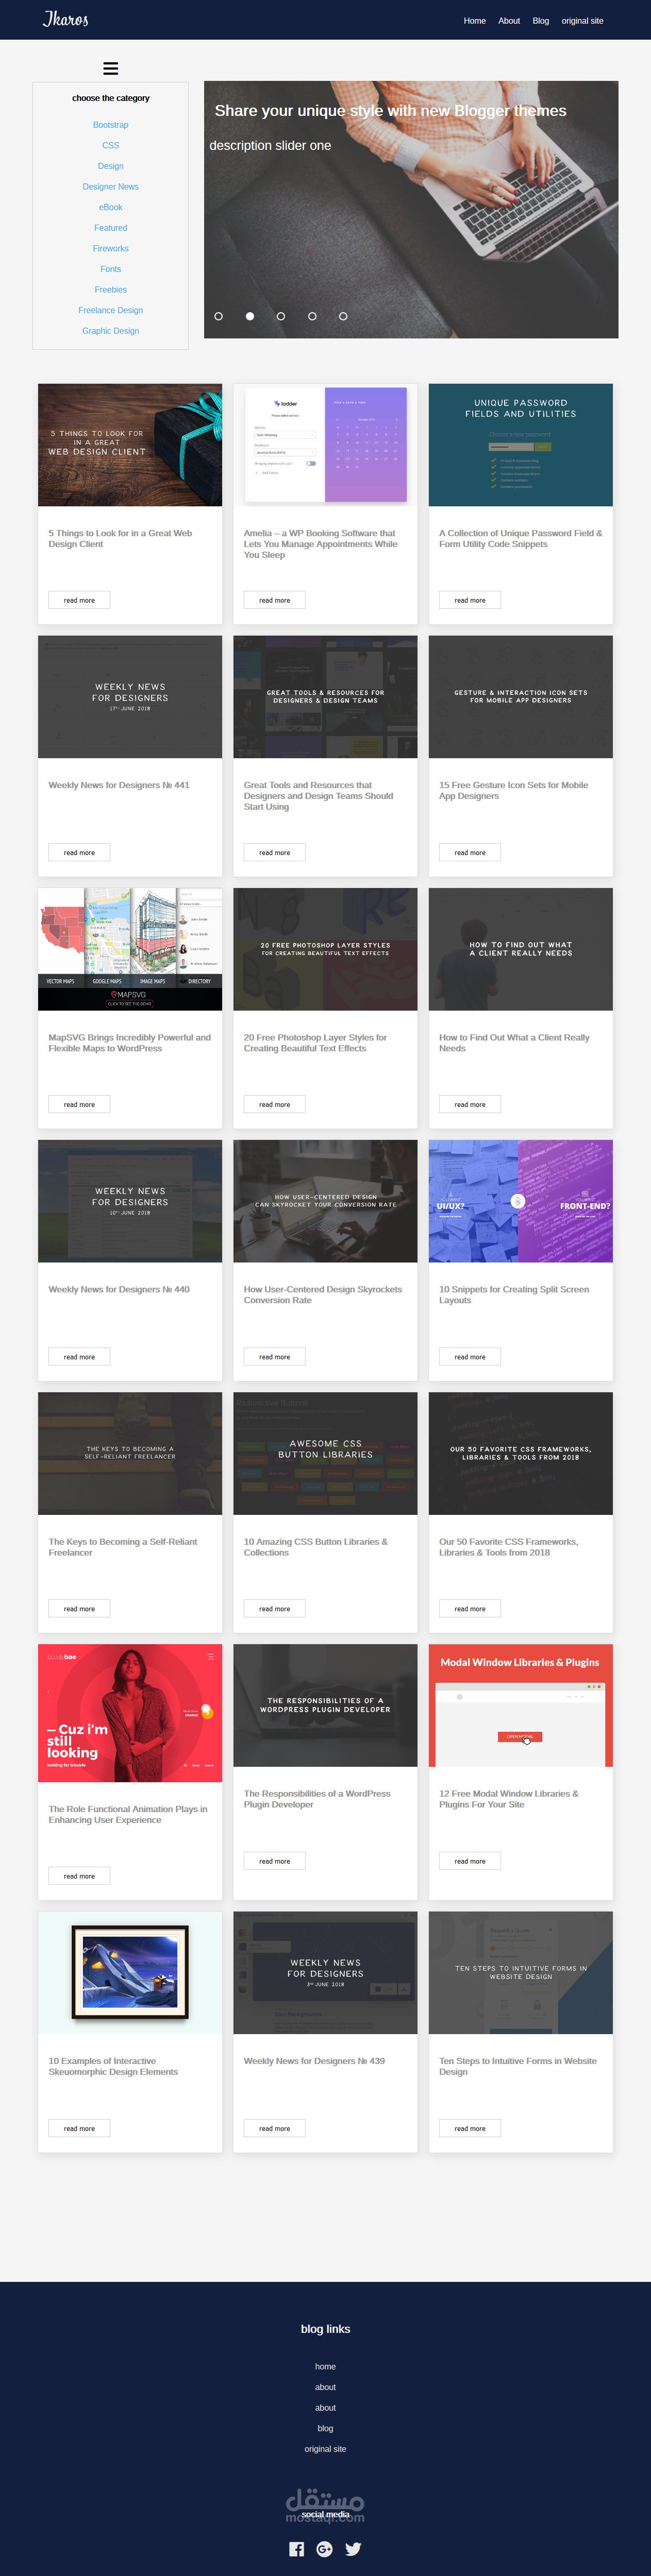The width and height of the screenshot is (651, 2576).
Task: Open the hamburger menu above categories
Action: tap(111, 68)
